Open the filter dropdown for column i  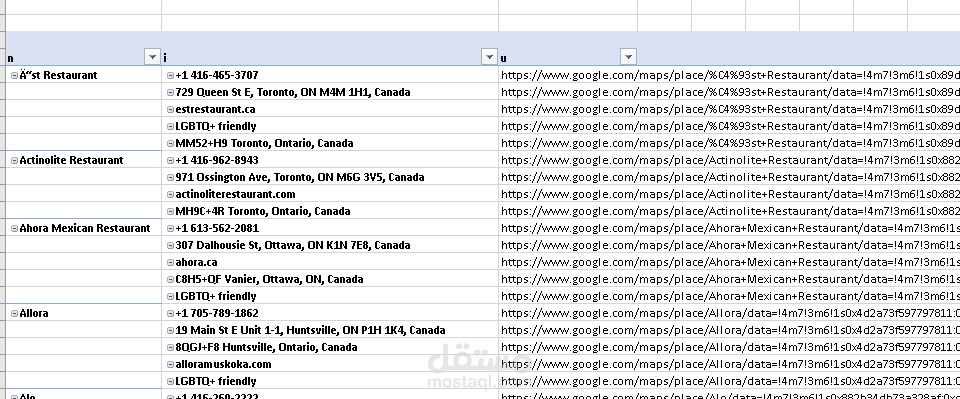[489, 57]
